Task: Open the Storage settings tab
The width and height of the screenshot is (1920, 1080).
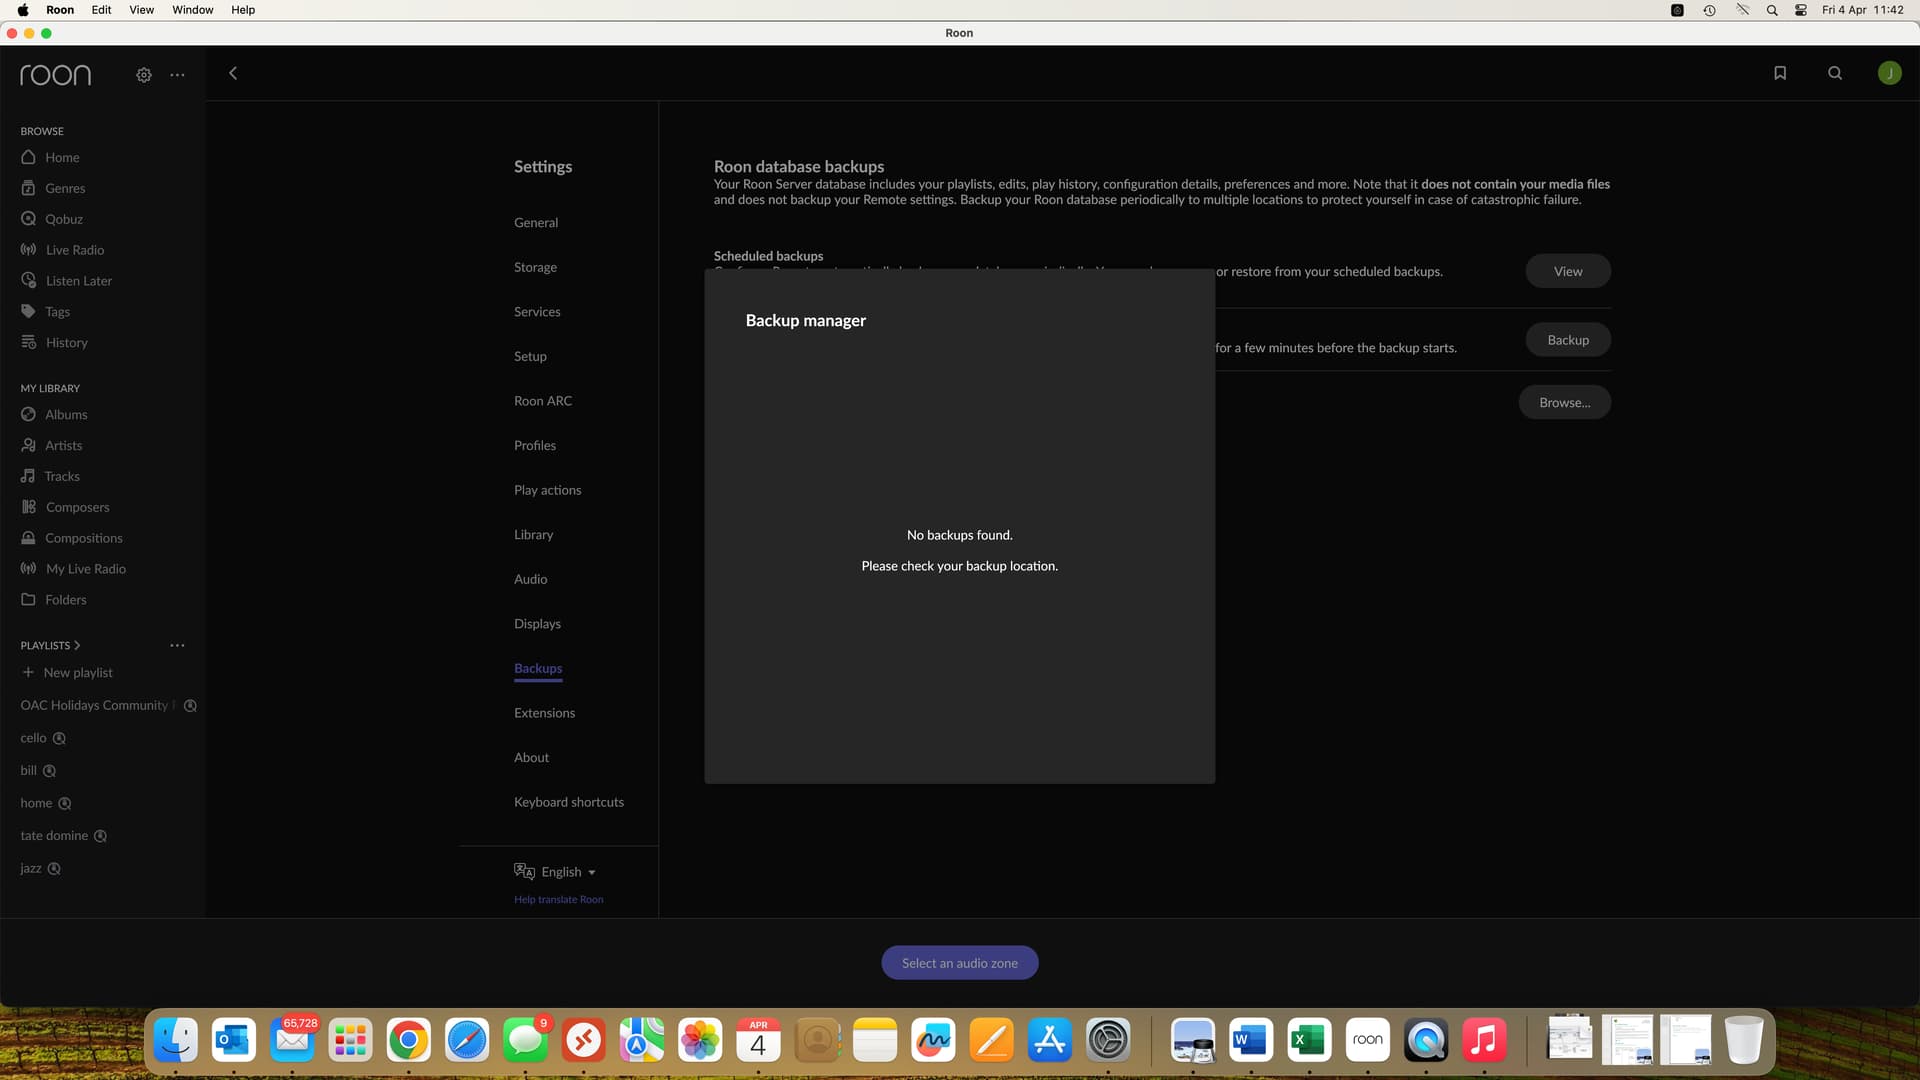Action: pos(535,267)
